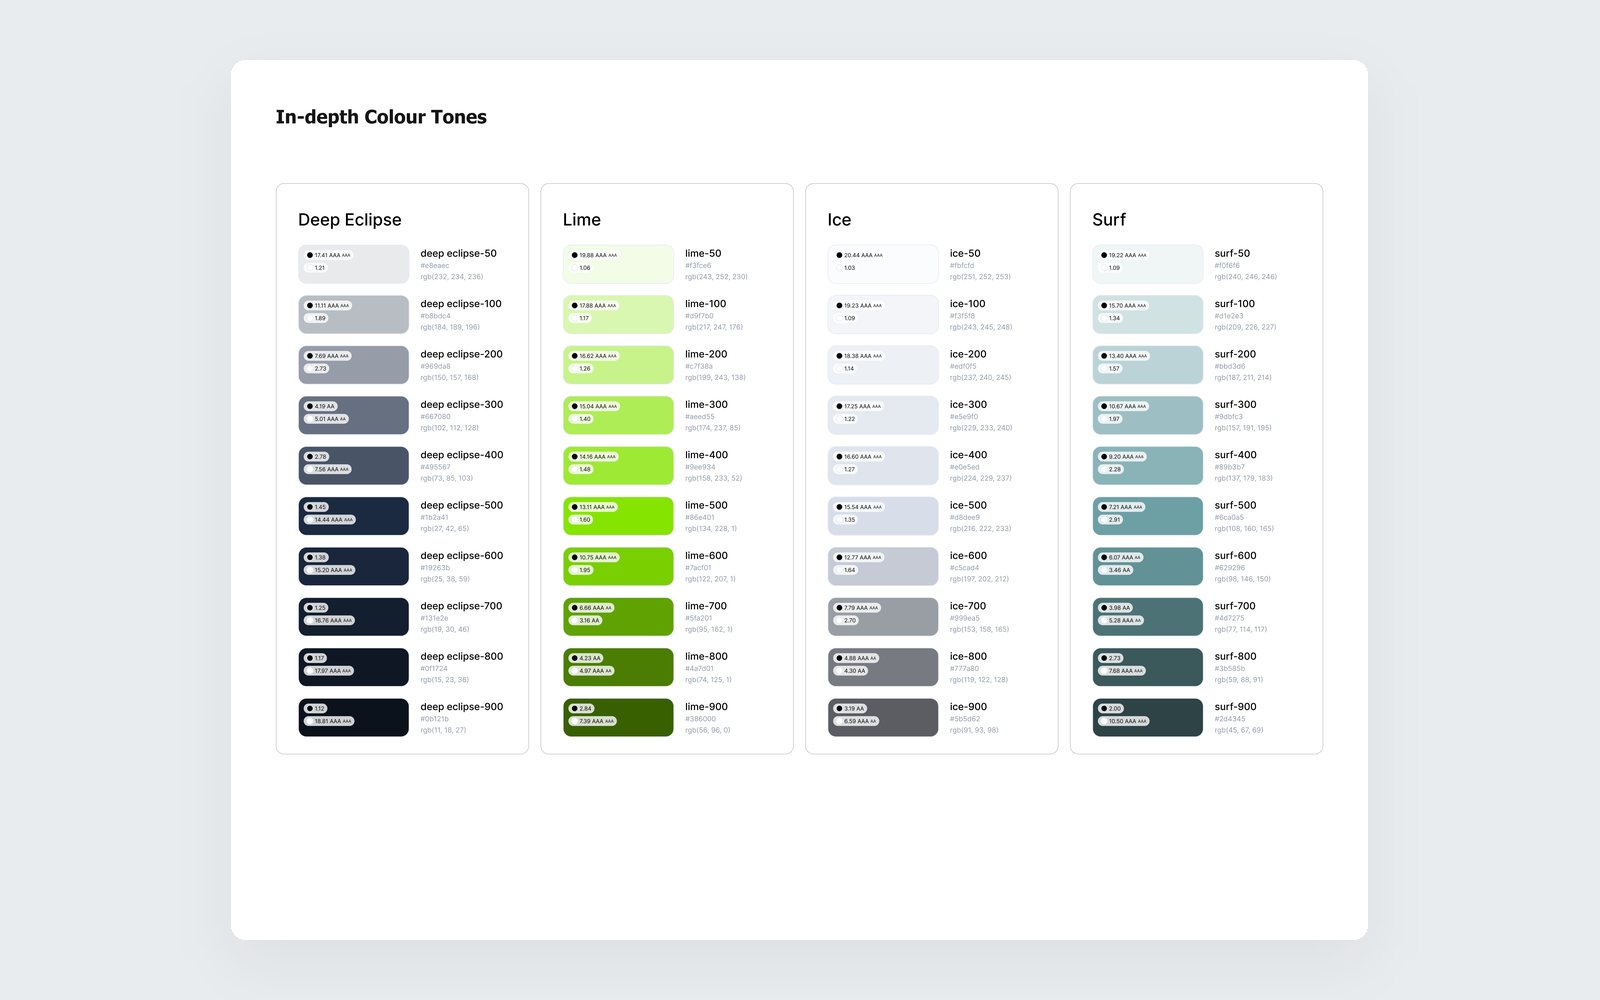Click the value rgb(229, 233, 240)
The image size is (1600, 1000).
click(x=981, y=428)
